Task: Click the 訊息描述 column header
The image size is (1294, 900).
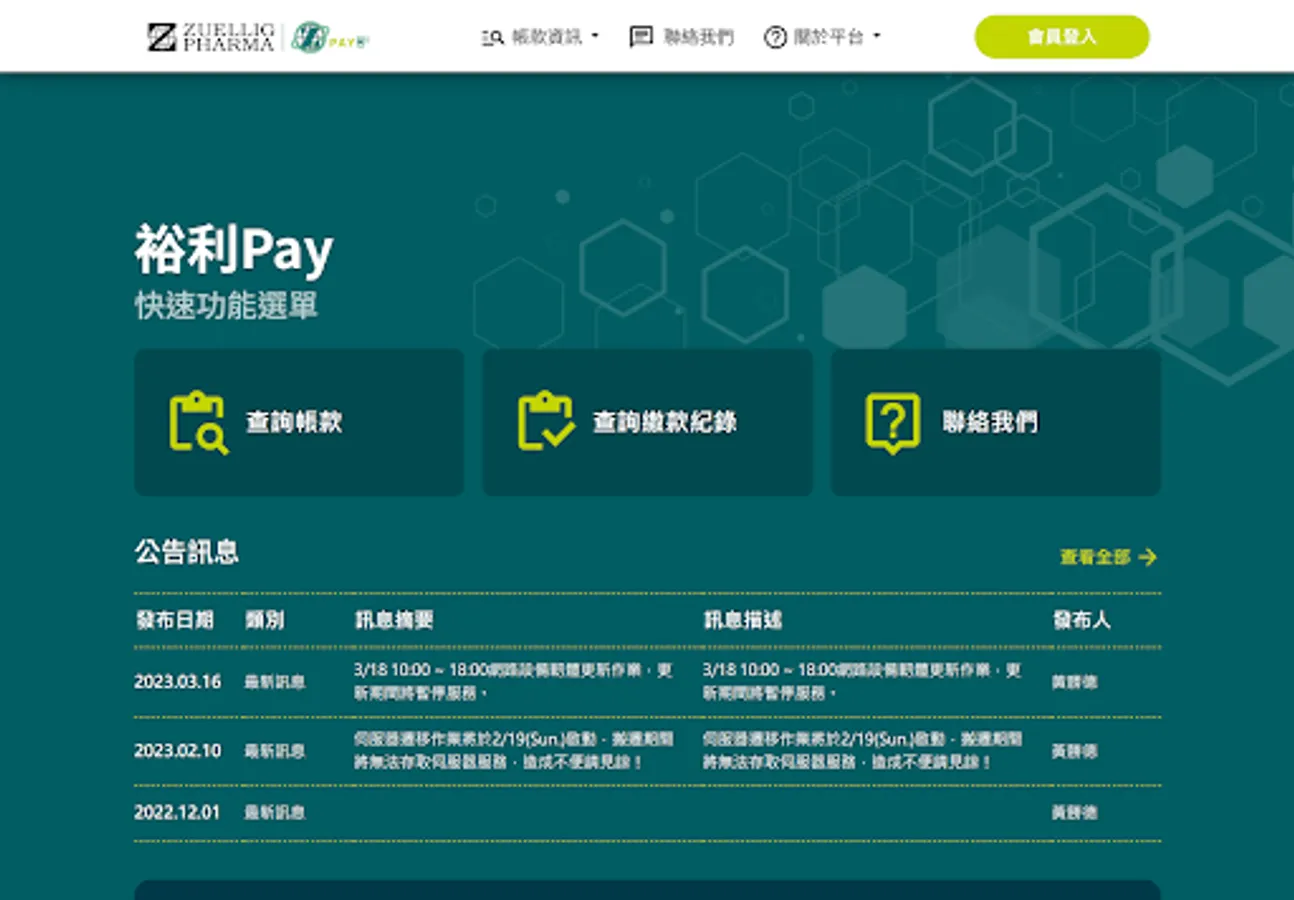Action: (743, 620)
